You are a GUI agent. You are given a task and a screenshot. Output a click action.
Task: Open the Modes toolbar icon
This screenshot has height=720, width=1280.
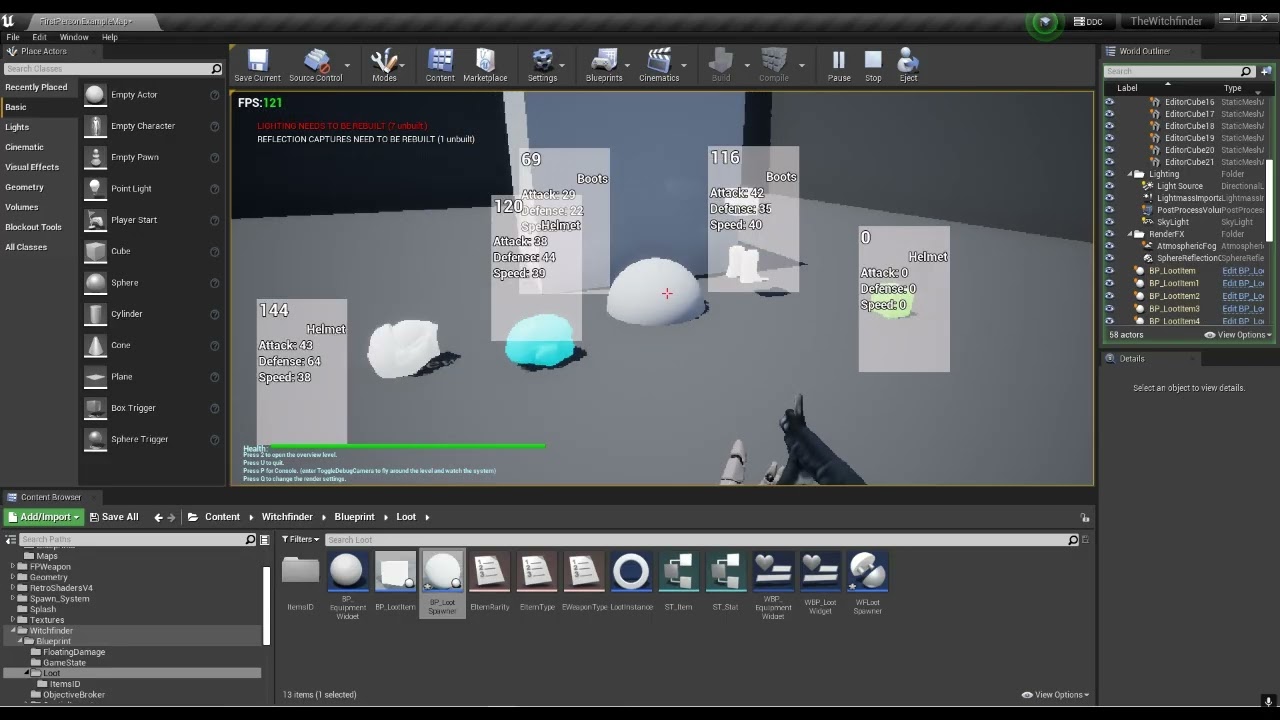click(x=384, y=66)
